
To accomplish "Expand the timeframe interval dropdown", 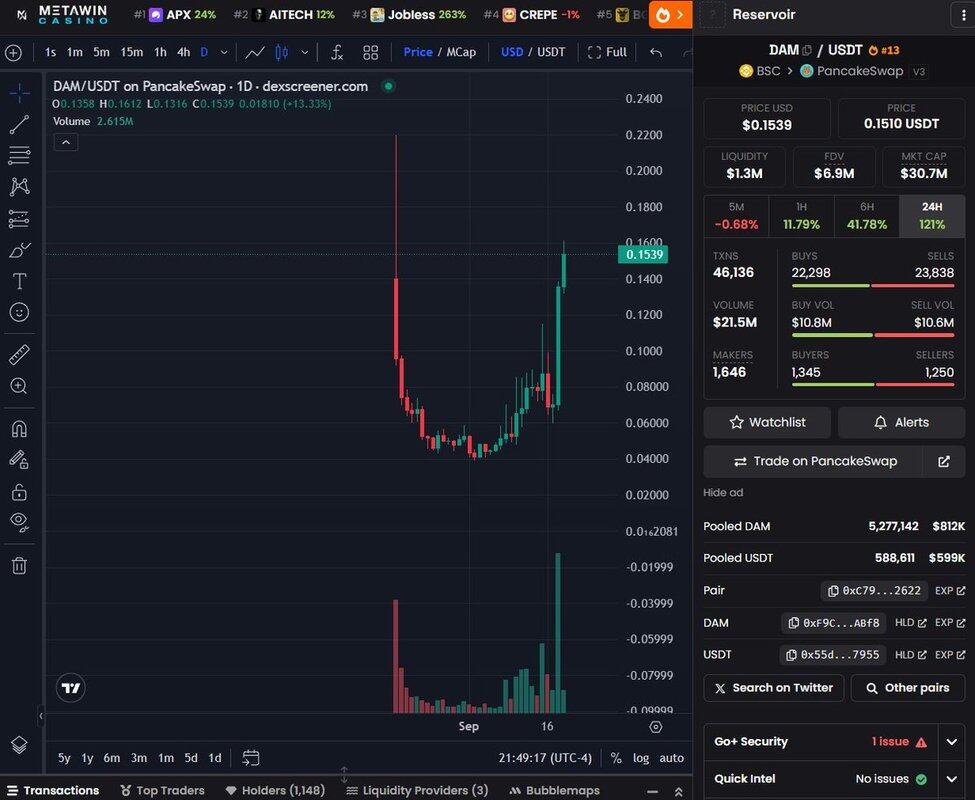I will click(224, 53).
